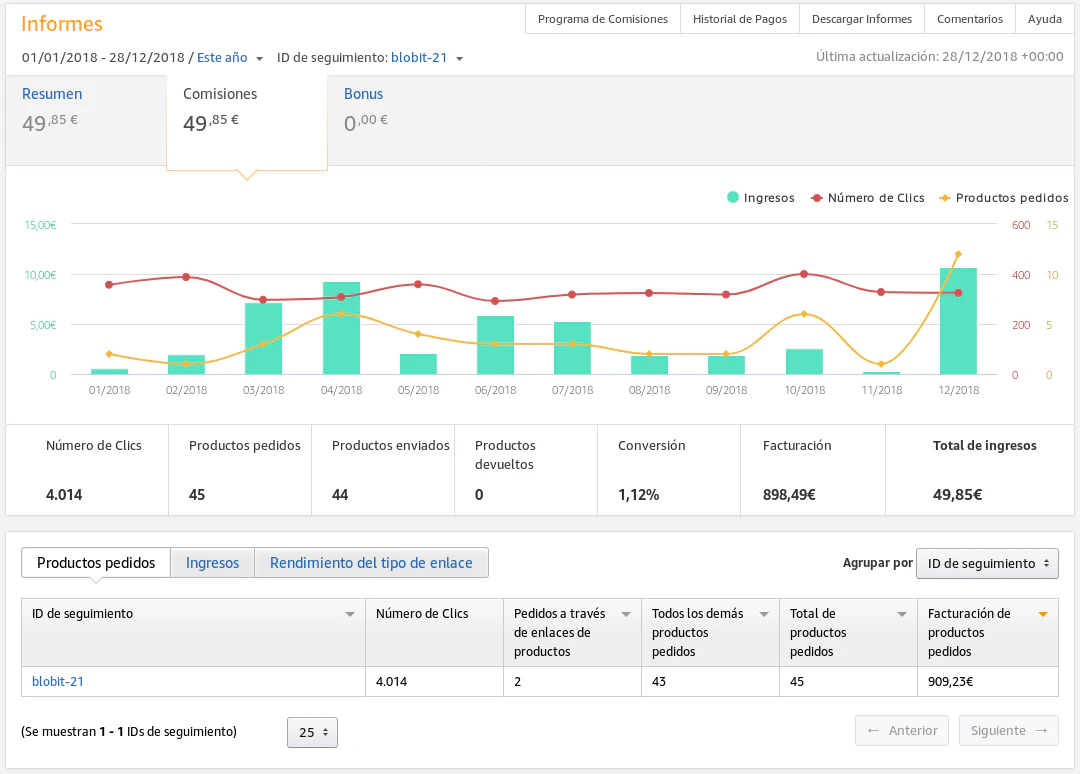This screenshot has width=1080, height=774.
Task: Sort by ID de seguimiento column arrow
Action: 350,614
